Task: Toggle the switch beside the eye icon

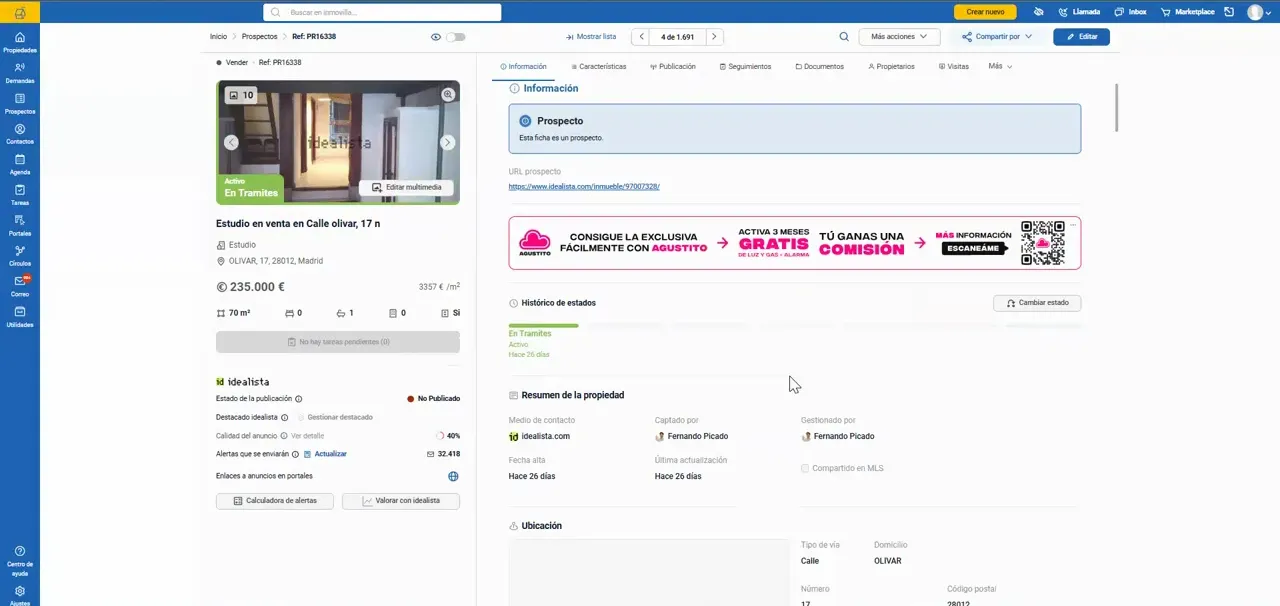Action: point(456,36)
